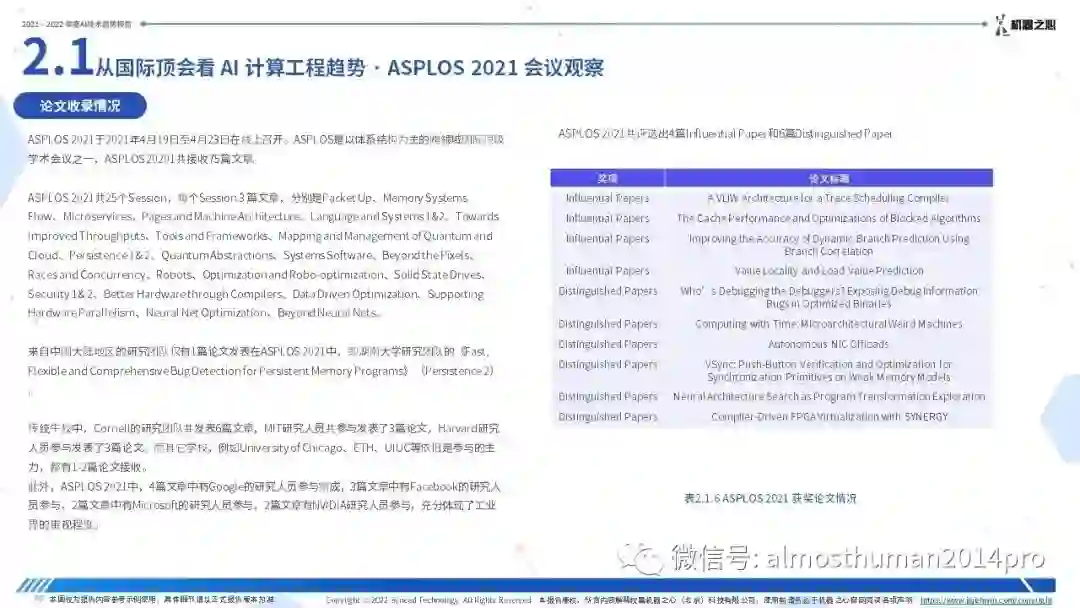Click the sentence about 4篇 Influential Paper above table
Screen dimensions: 1080x608
coord(725,134)
